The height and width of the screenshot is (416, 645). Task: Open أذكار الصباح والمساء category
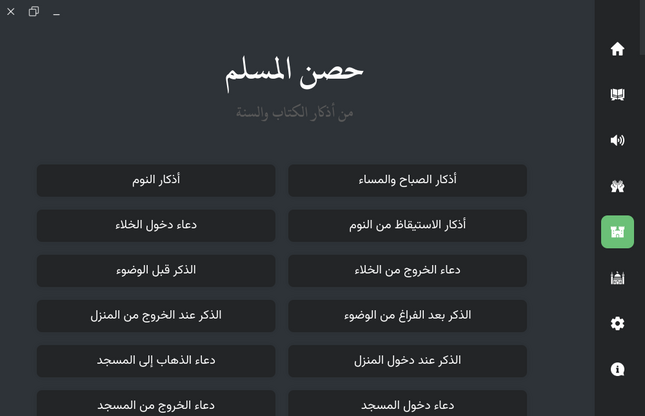(407, 181)
